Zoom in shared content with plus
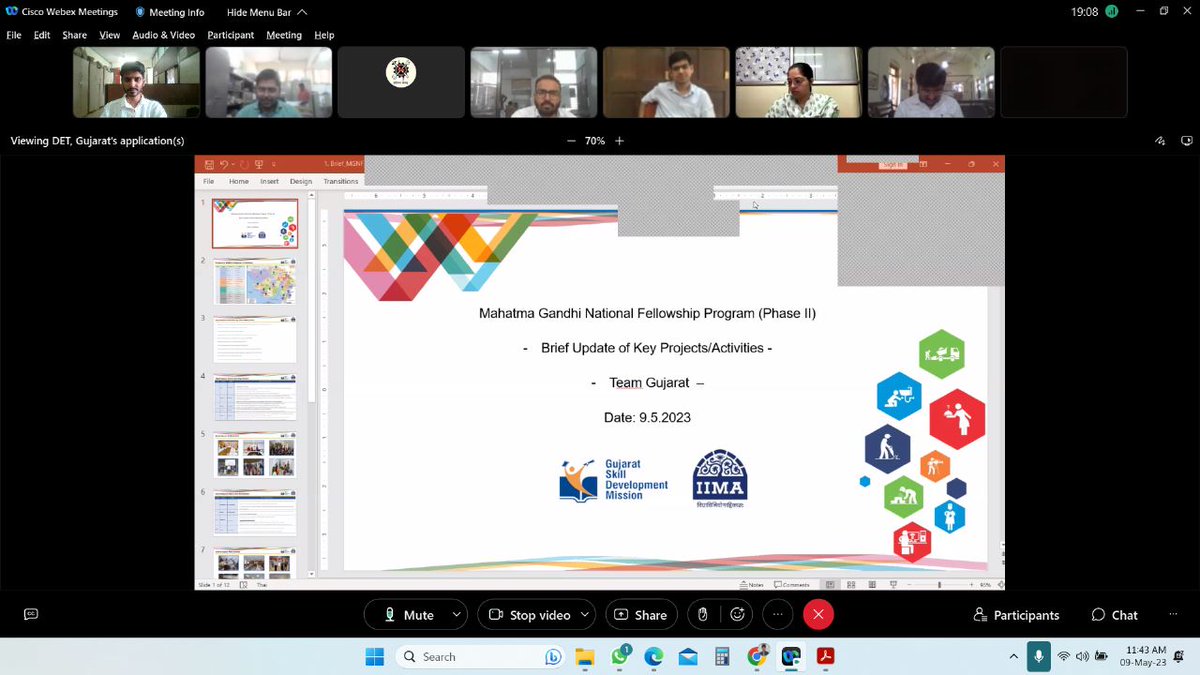The height and width of the screenshot is (675, 1200). point(619,141)
